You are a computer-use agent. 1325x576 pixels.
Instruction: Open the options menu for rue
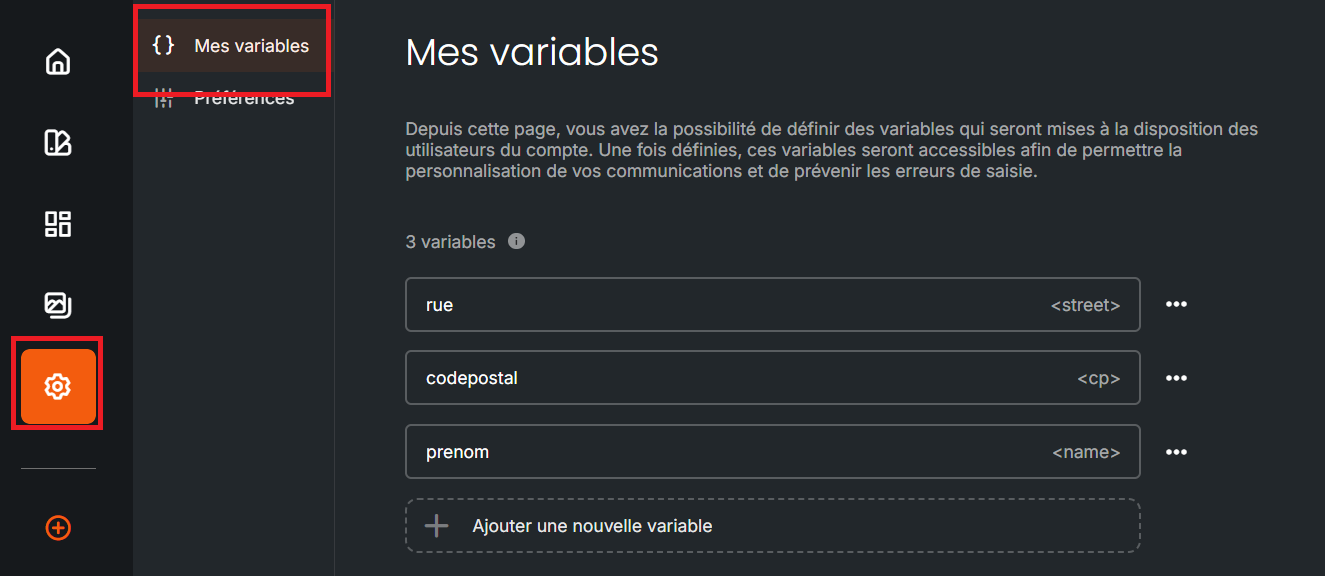[1176, 304]
